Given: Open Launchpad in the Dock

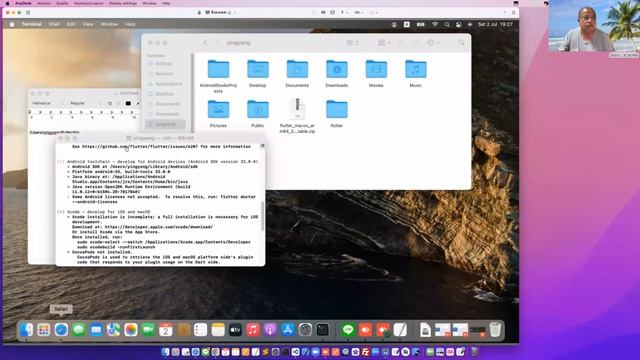Looking at the screenshot, I should (x=44, y=330).
